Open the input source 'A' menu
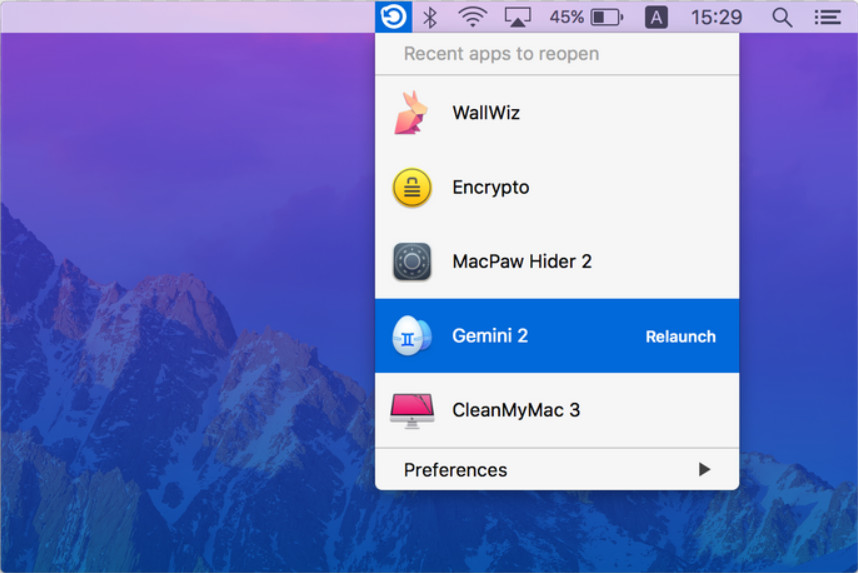This screenshot has width=858, height=573. 656,18
